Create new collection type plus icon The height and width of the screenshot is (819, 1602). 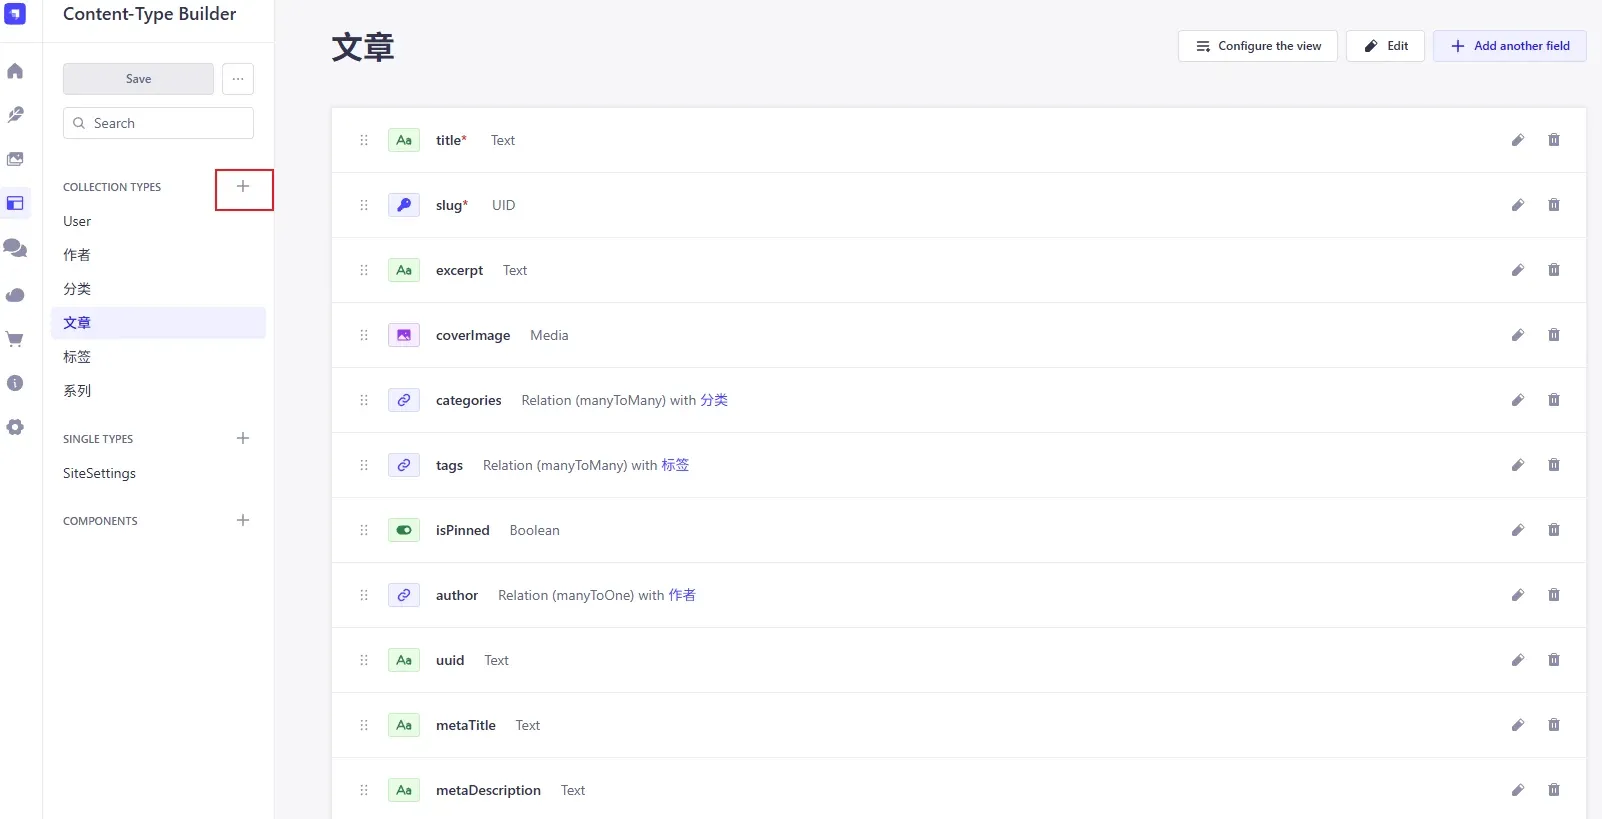243,186
